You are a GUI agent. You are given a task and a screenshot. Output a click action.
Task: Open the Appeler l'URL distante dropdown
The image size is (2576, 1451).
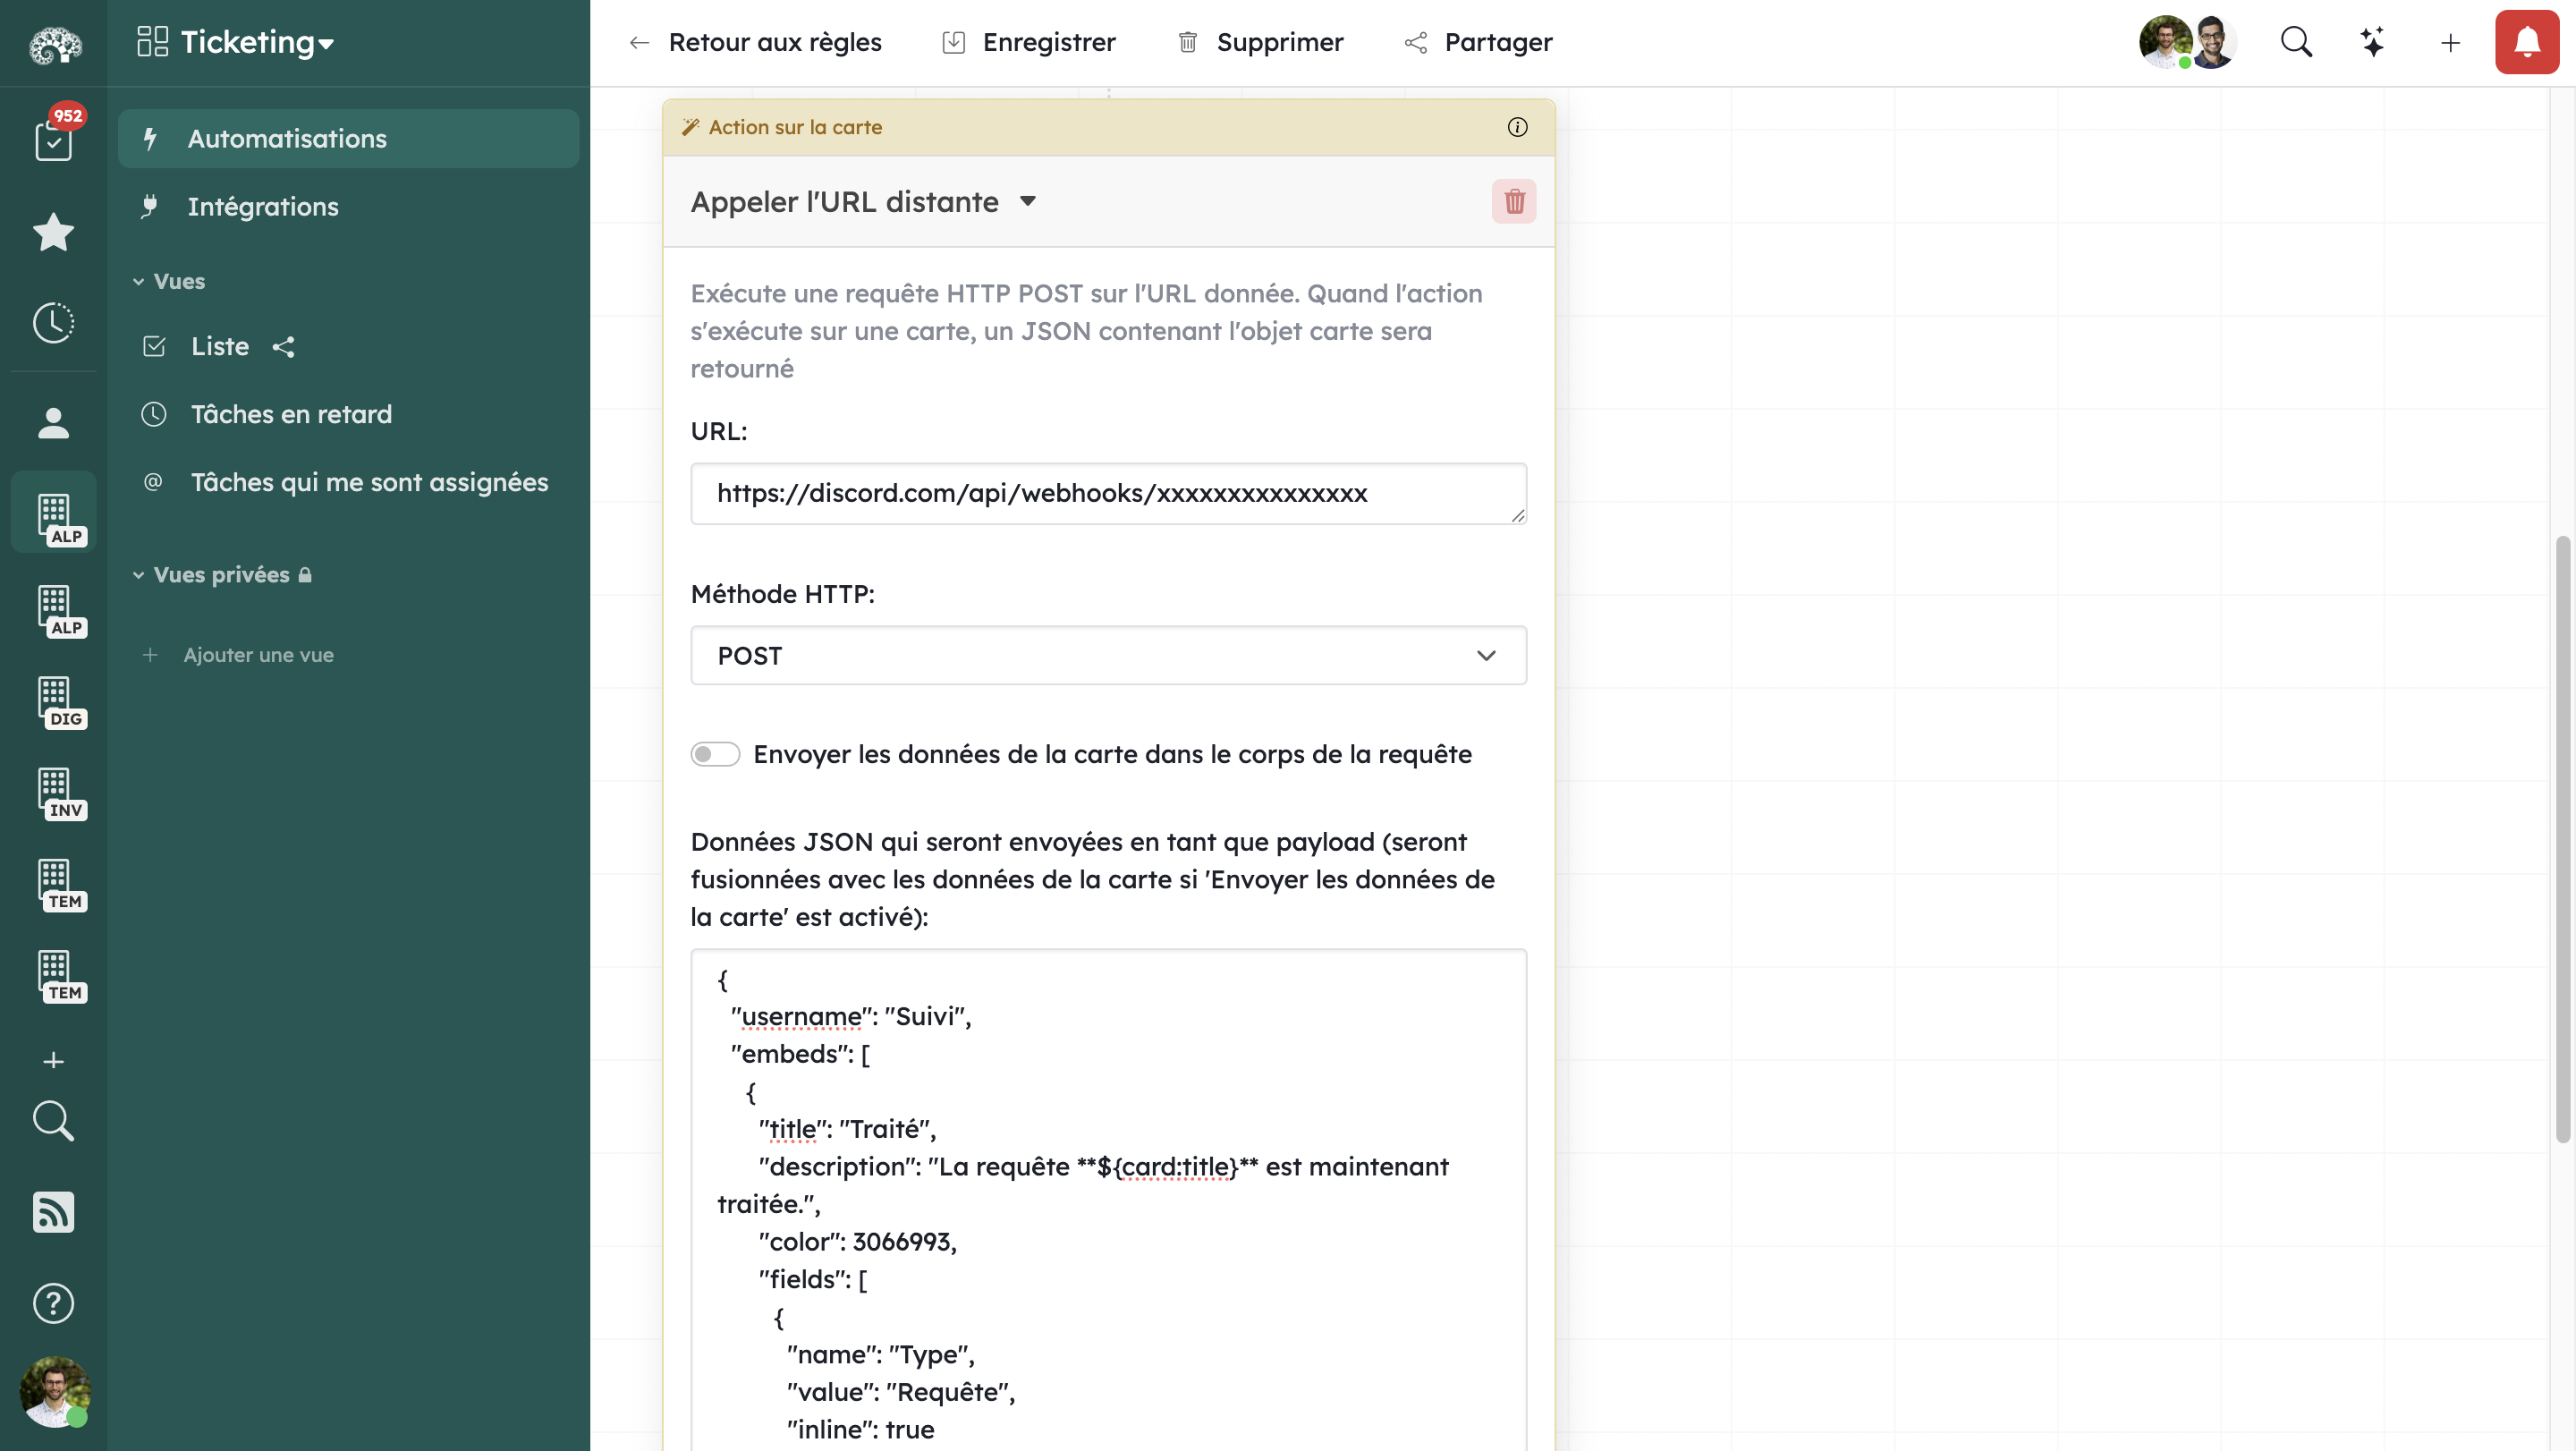click(x=1029, y=201)
